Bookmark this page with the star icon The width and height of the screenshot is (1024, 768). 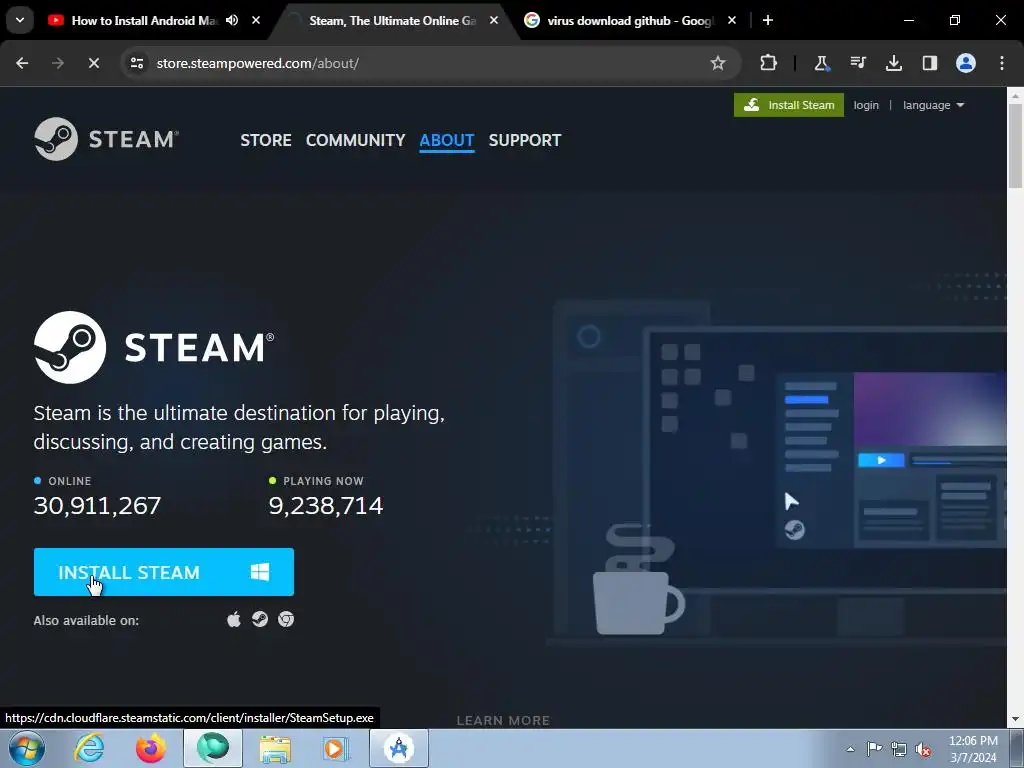[718, 63]
